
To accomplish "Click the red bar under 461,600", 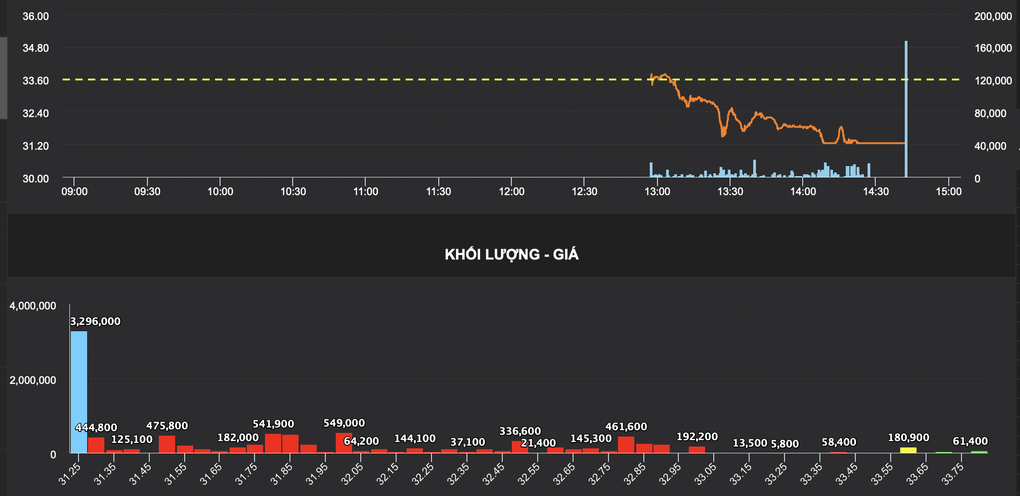I will [626, 445].
